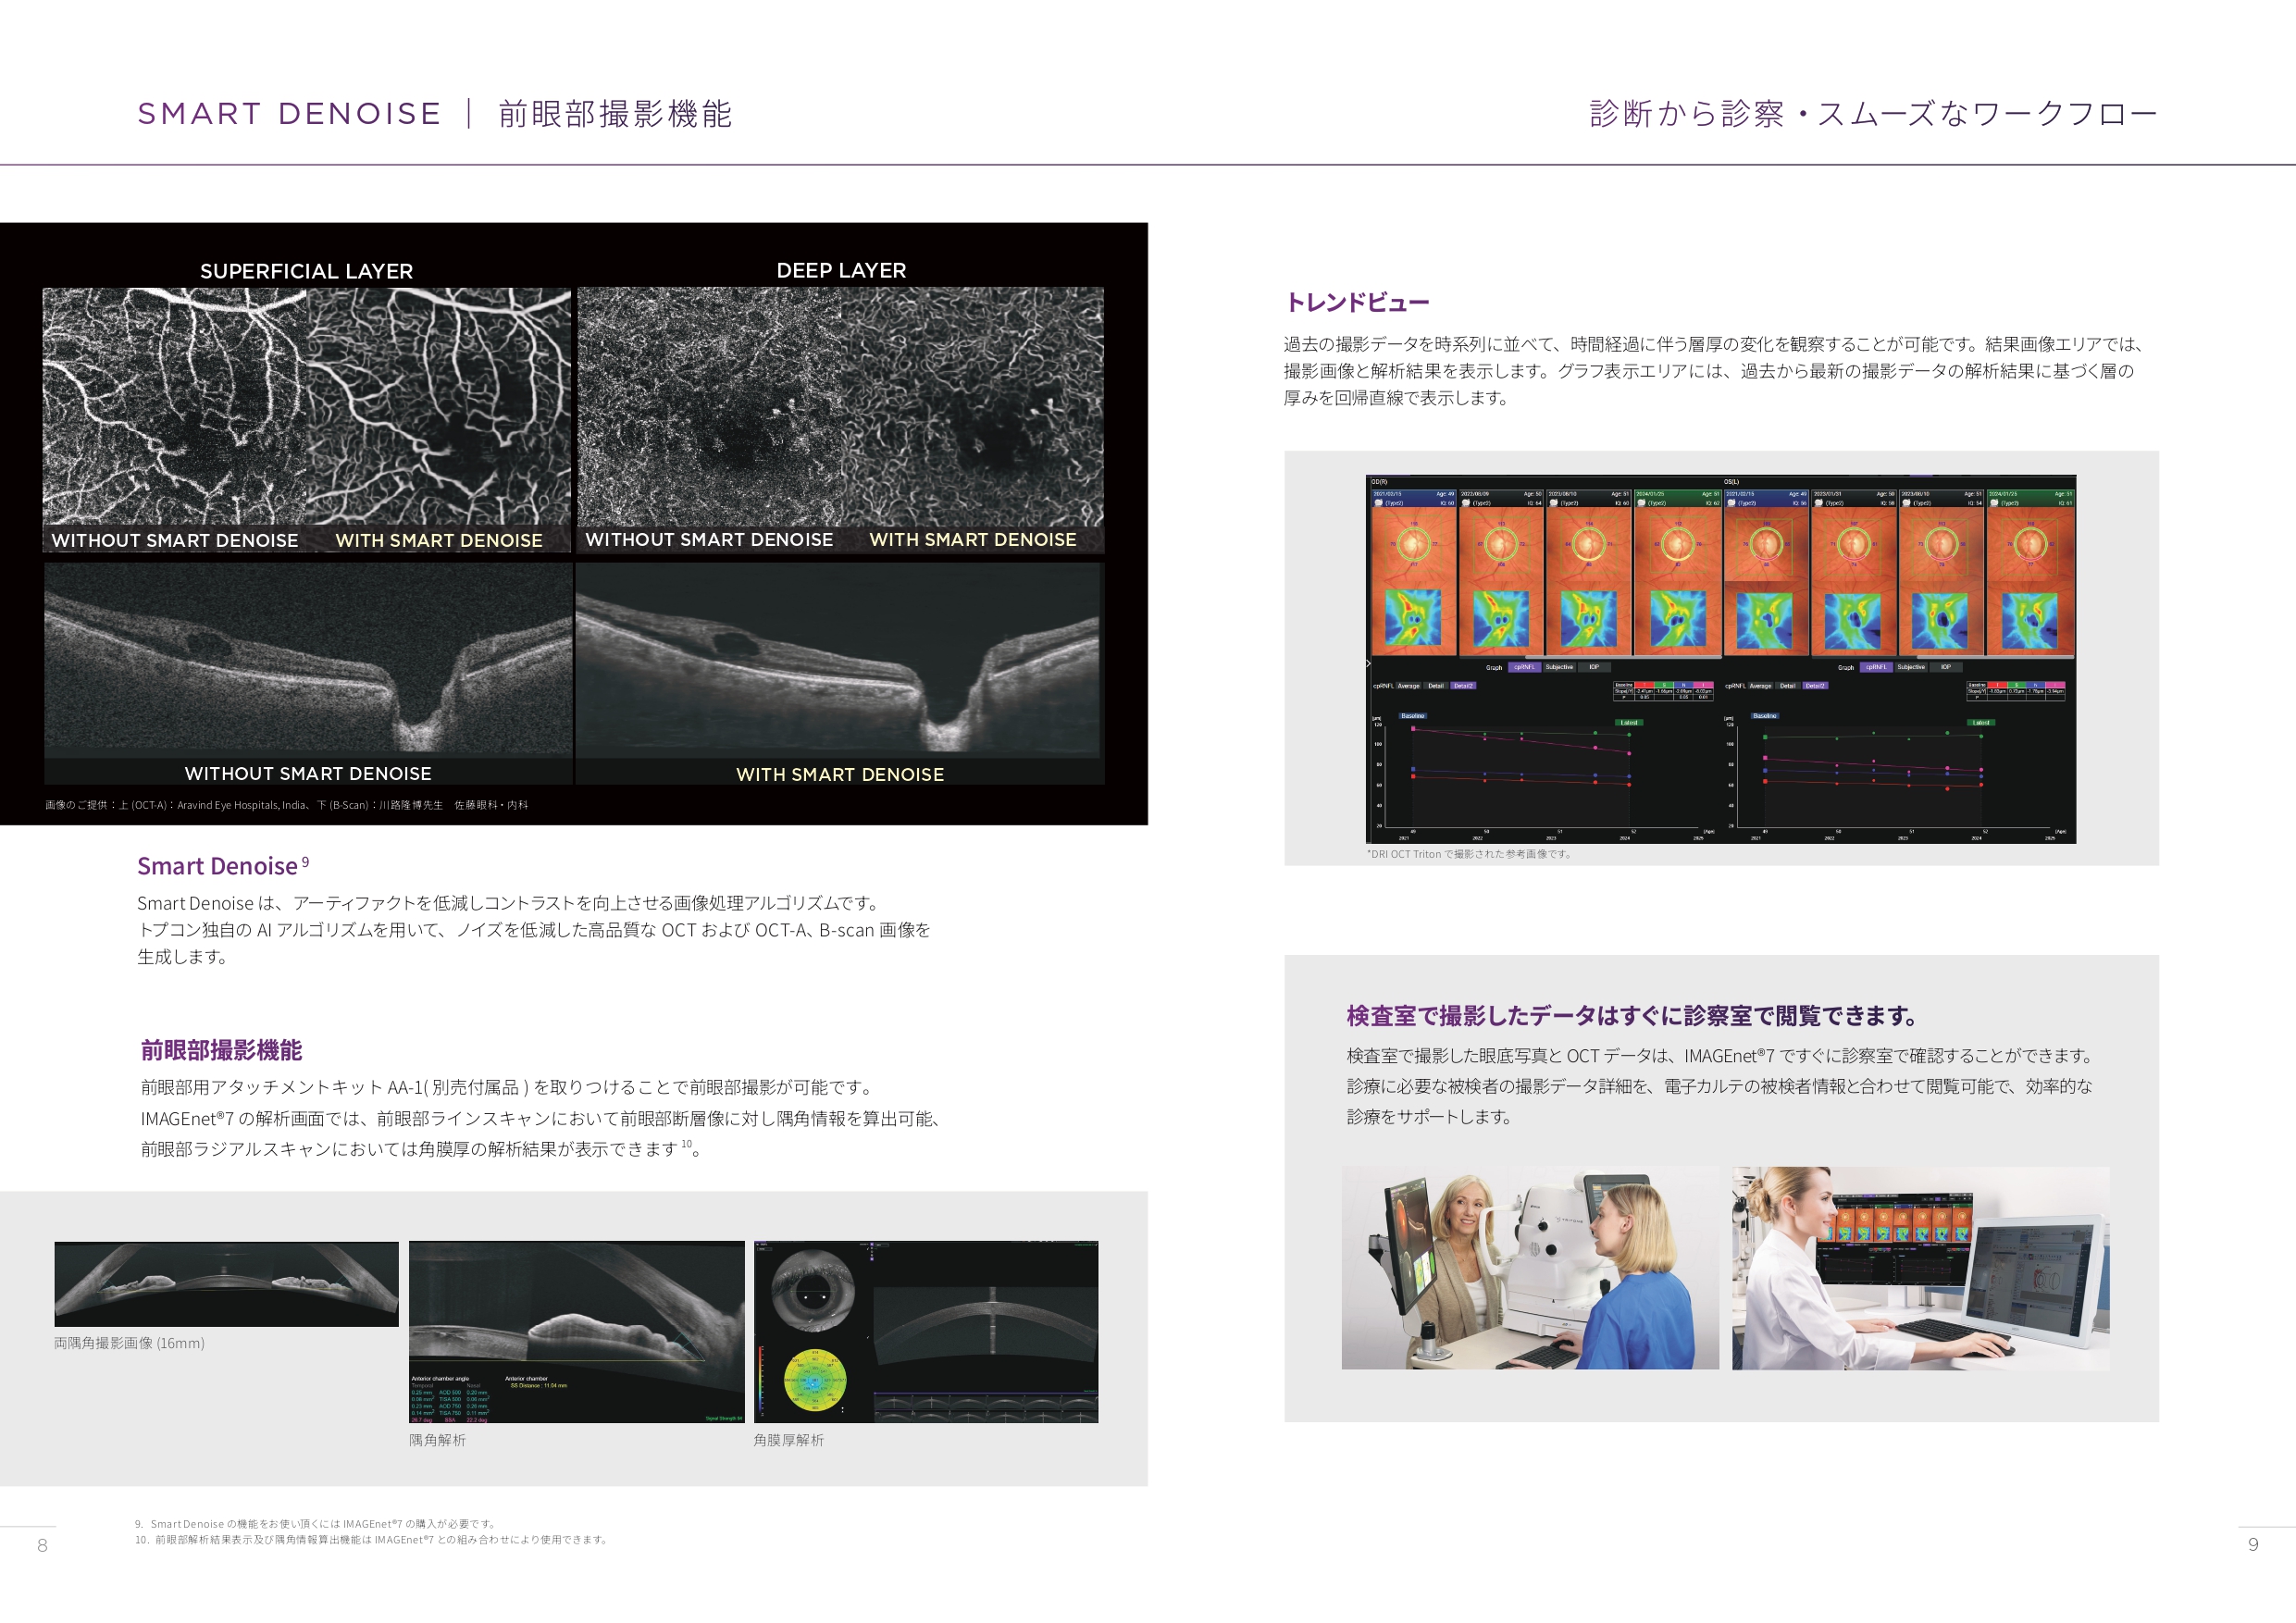
Task: Select the cpRNFL graph tab for OD(R)
Action: coord(1524,667)
